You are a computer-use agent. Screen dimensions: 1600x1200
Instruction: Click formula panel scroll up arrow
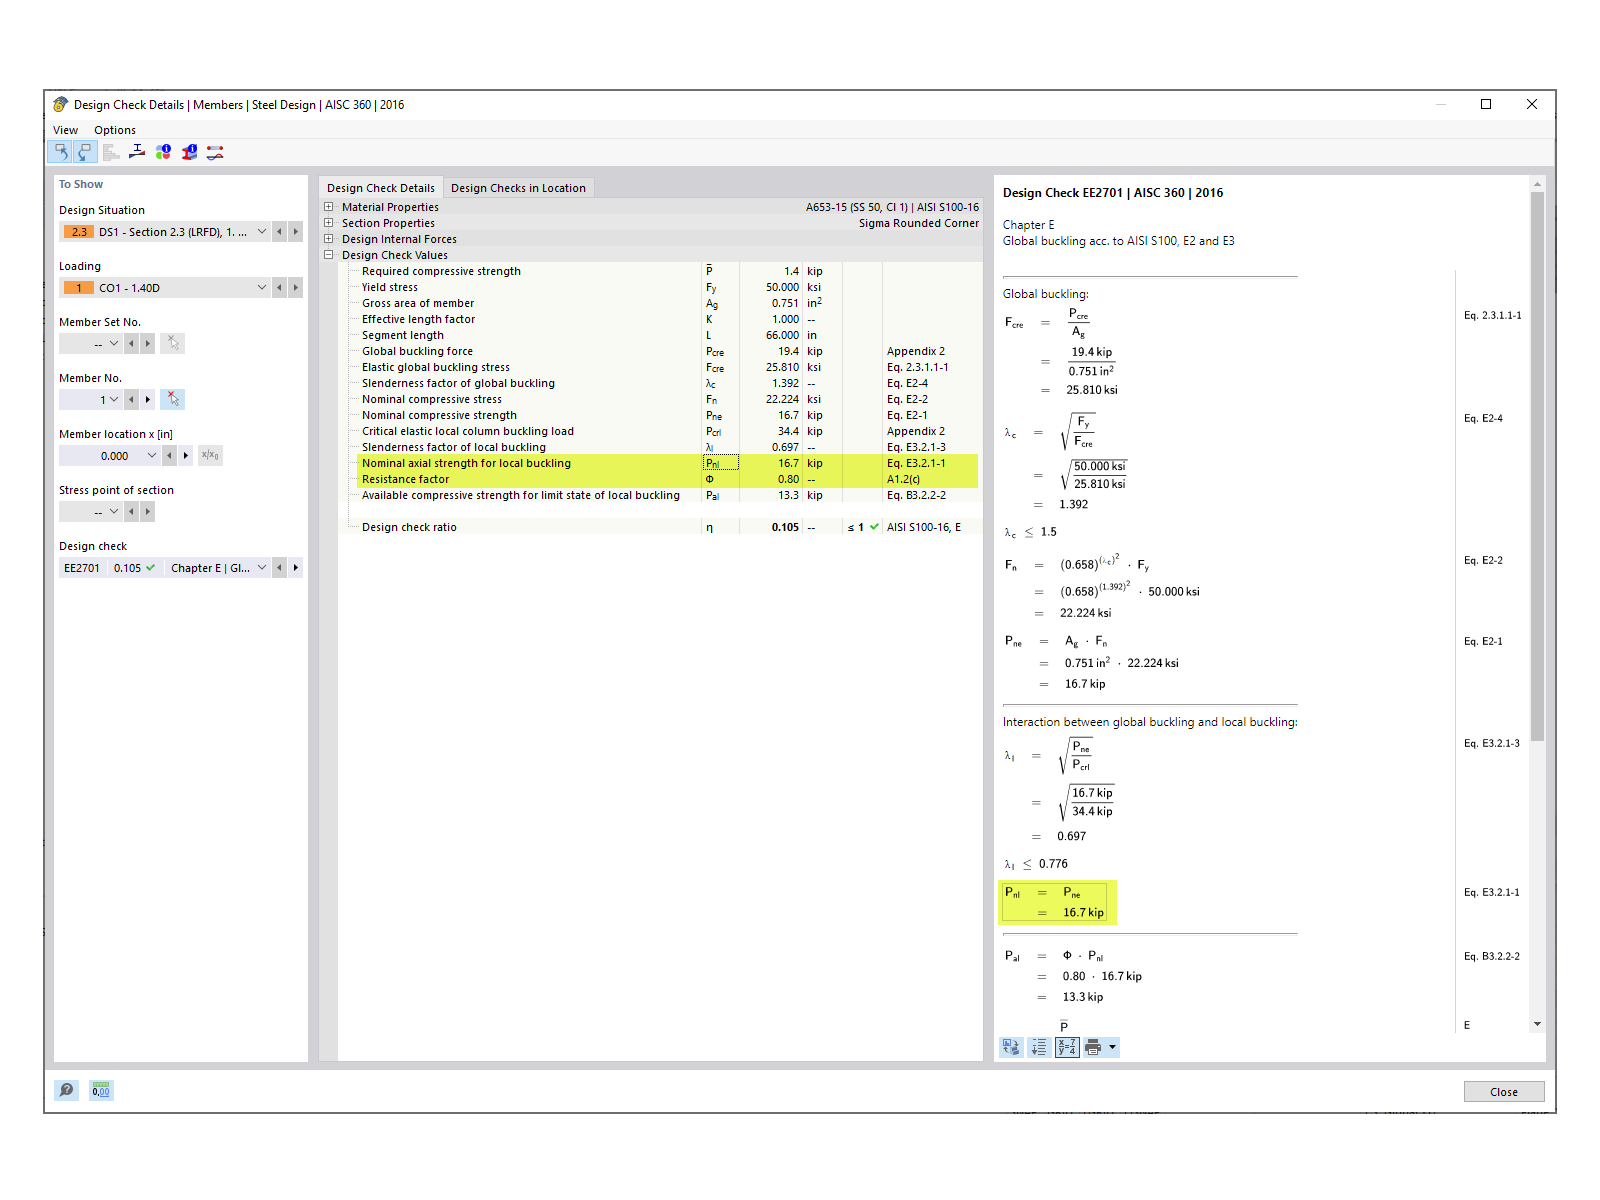pos(1537,184)
